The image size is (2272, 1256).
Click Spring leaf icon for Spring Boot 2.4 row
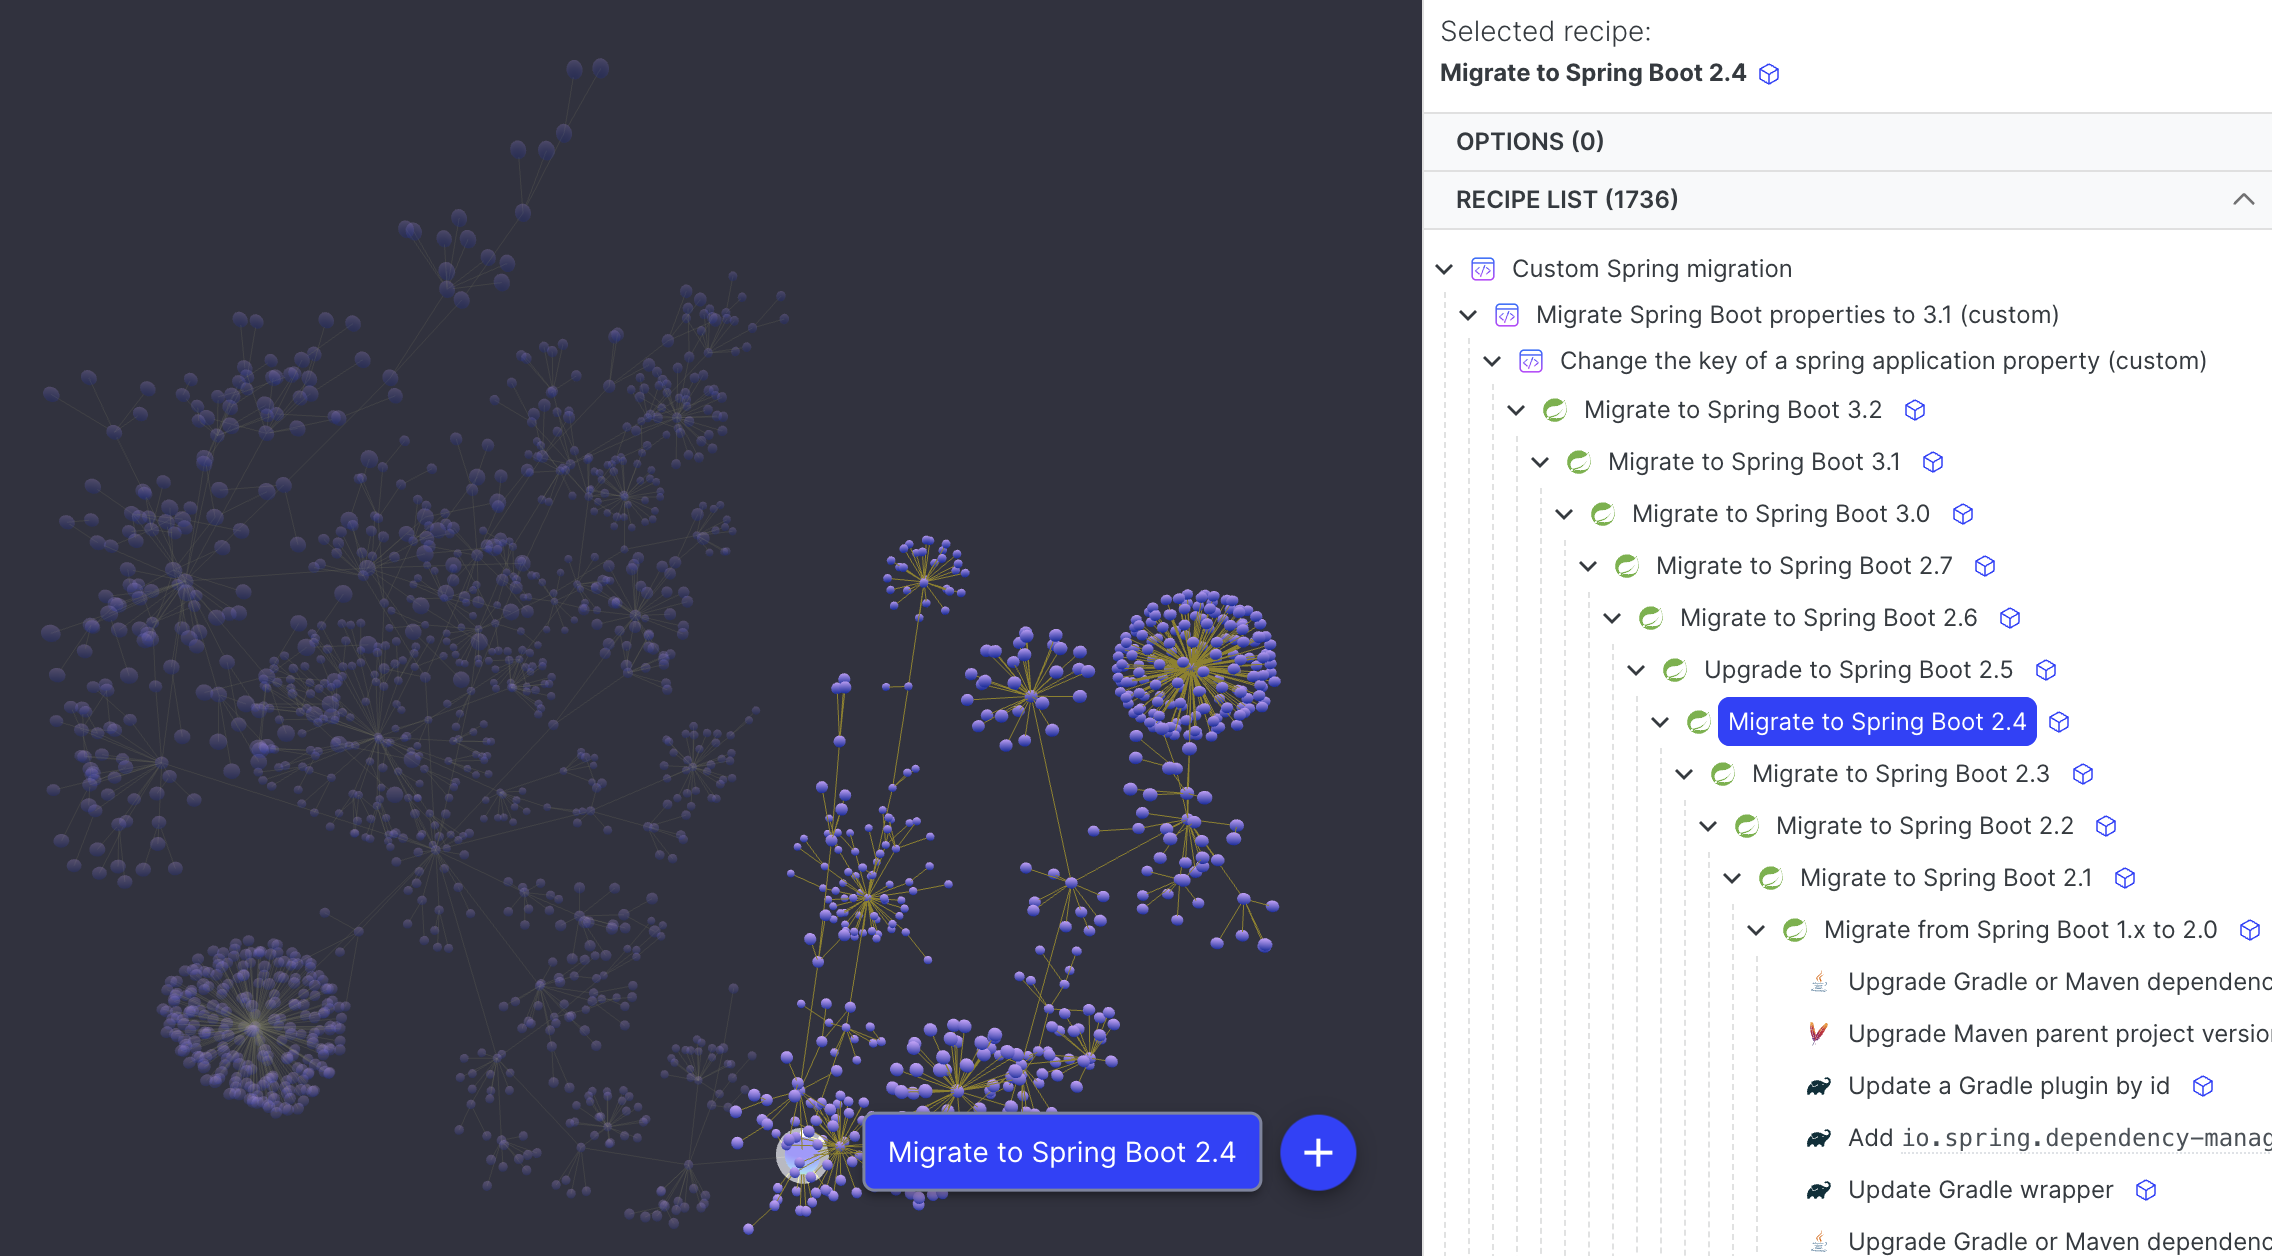1699,722
